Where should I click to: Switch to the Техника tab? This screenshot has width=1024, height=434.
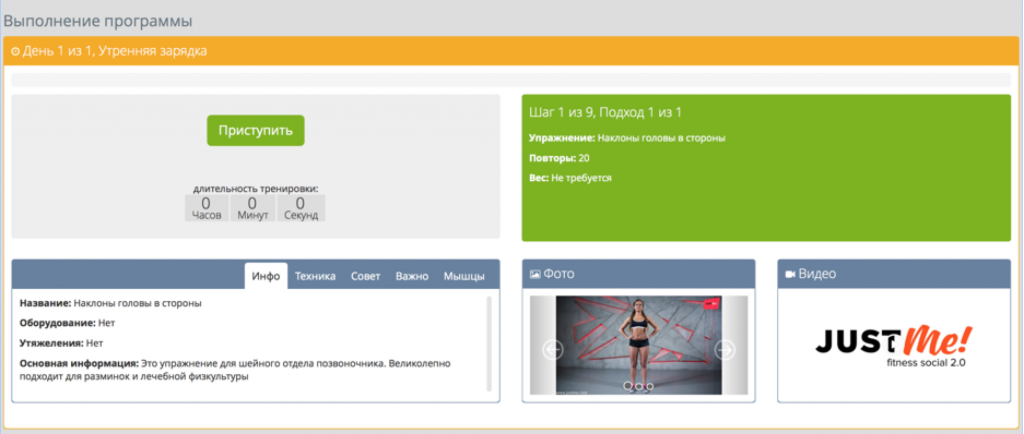coord(315,276)
